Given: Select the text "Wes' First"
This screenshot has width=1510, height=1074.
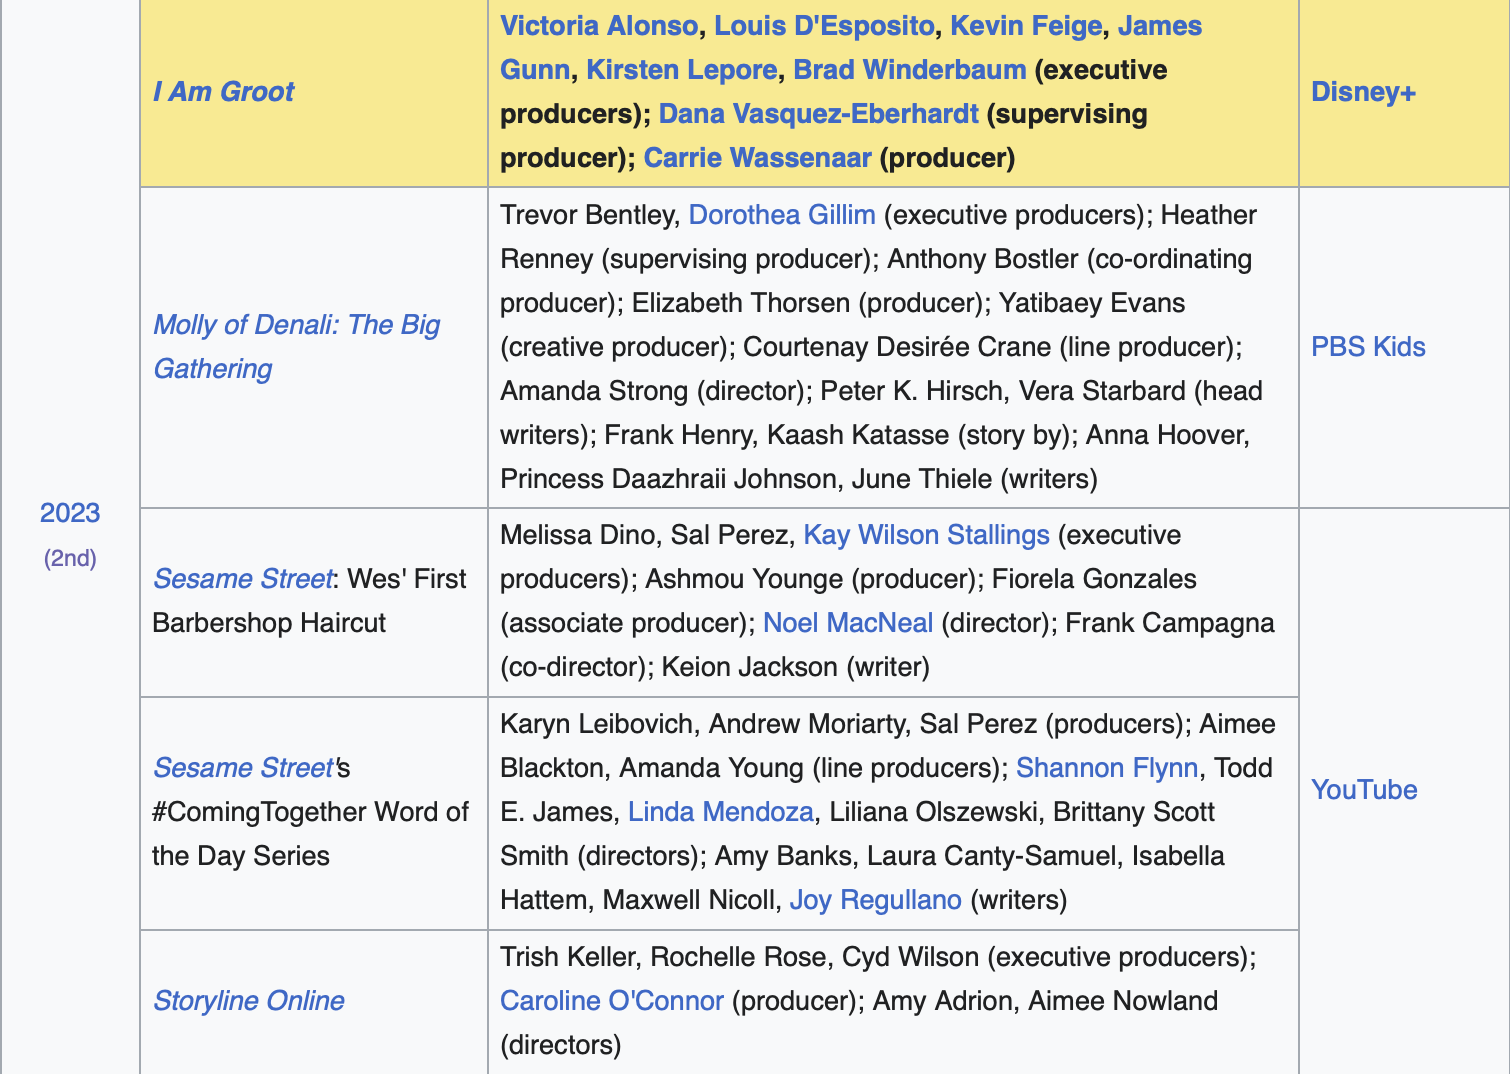Looking at the screenshot, I should coord(407,579).
